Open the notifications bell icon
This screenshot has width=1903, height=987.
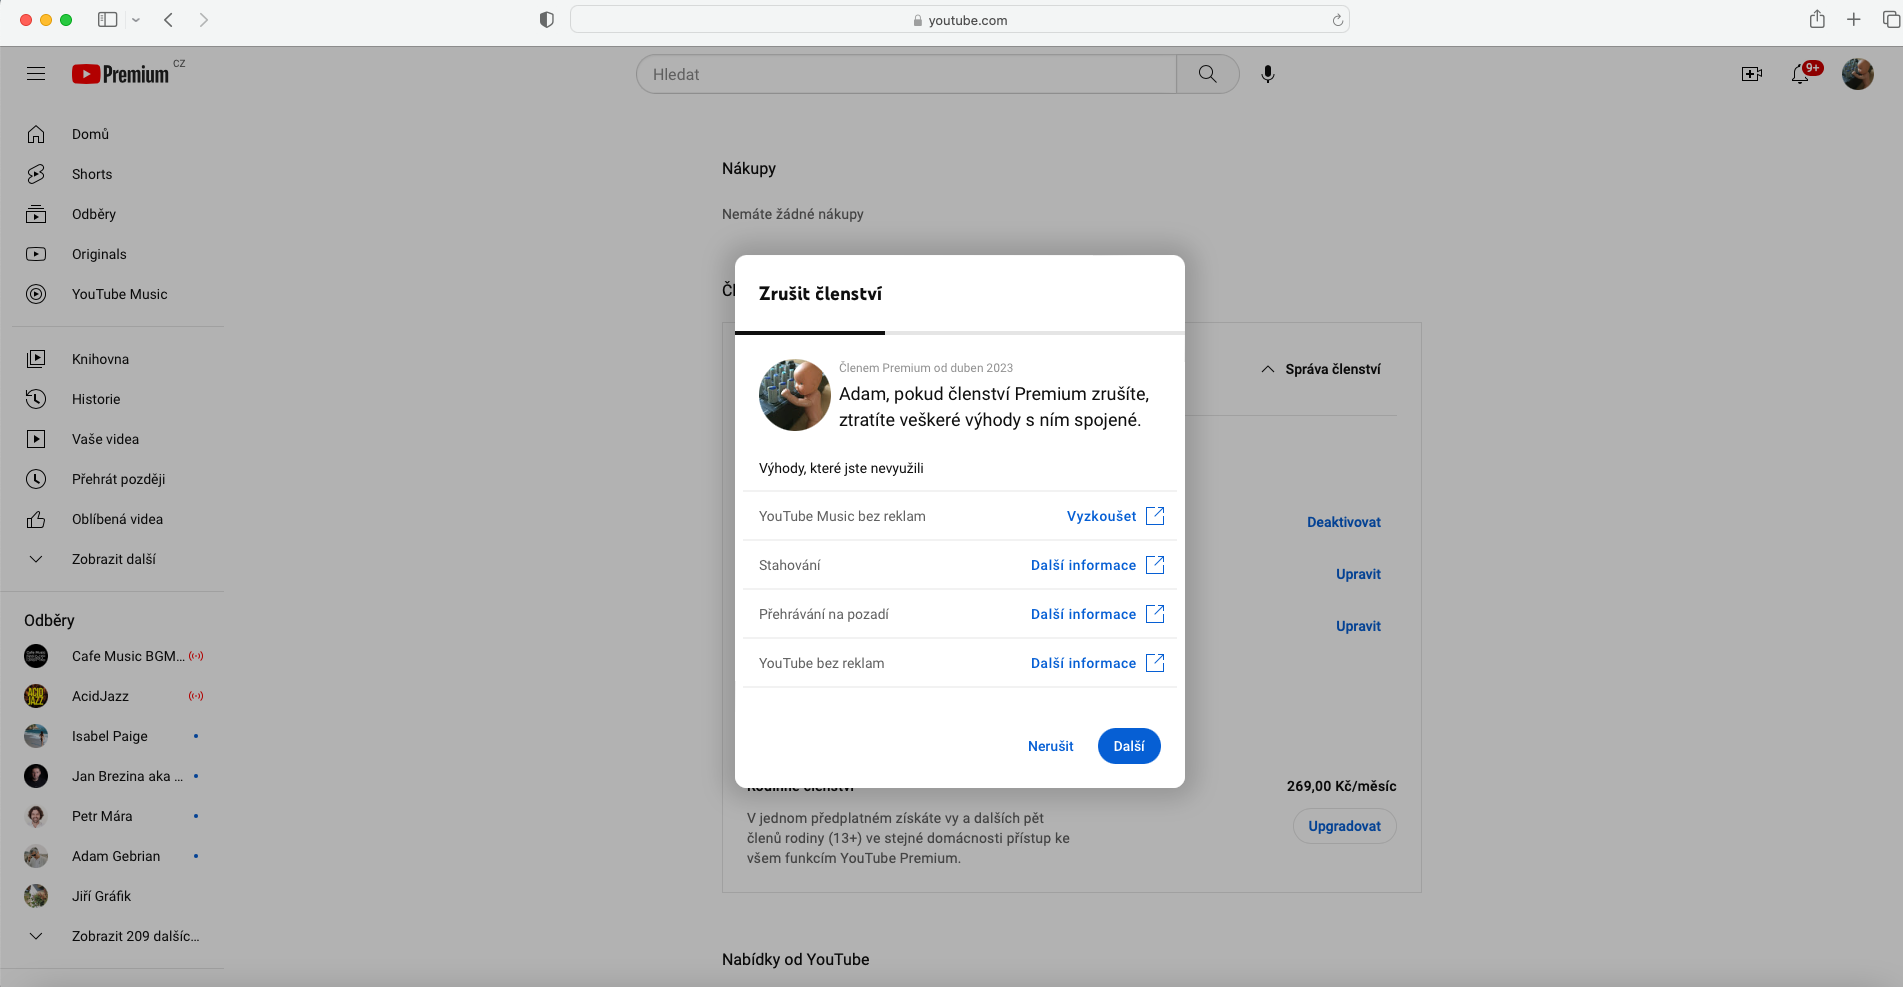click(1800, 74)
